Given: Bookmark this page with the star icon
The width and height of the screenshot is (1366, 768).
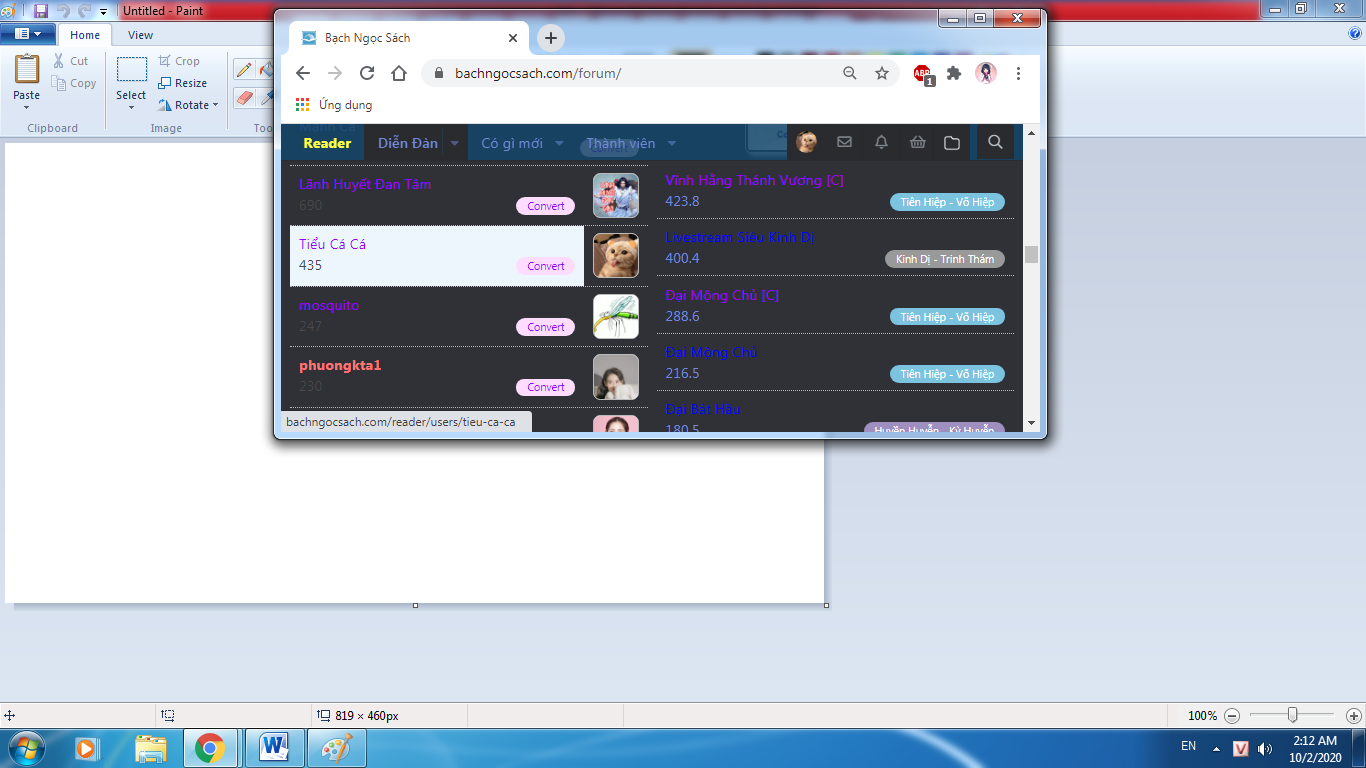Looking at the screenshot, I should pos(882,73).
